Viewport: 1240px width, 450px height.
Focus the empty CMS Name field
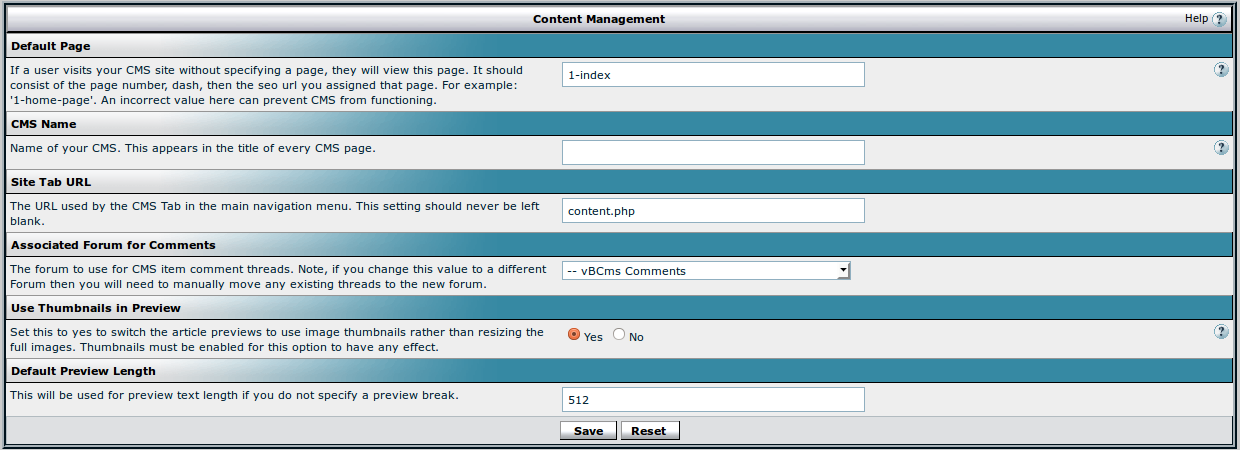[713, 152]
